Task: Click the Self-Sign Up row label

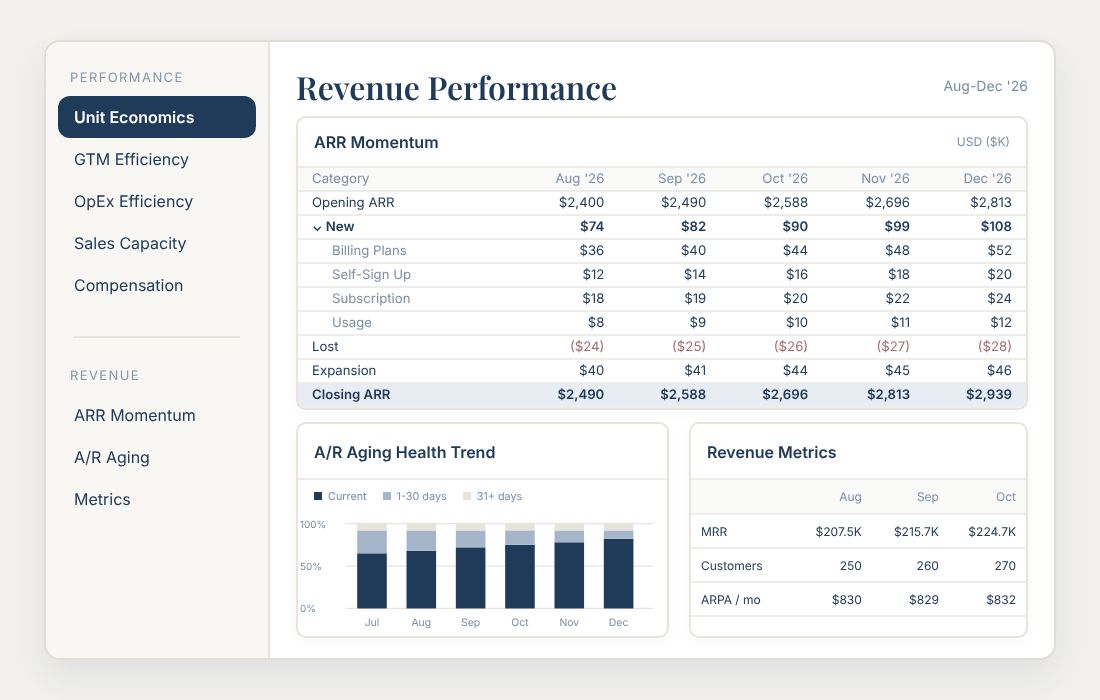Action: pyautogui.click(x=371, y=274)
